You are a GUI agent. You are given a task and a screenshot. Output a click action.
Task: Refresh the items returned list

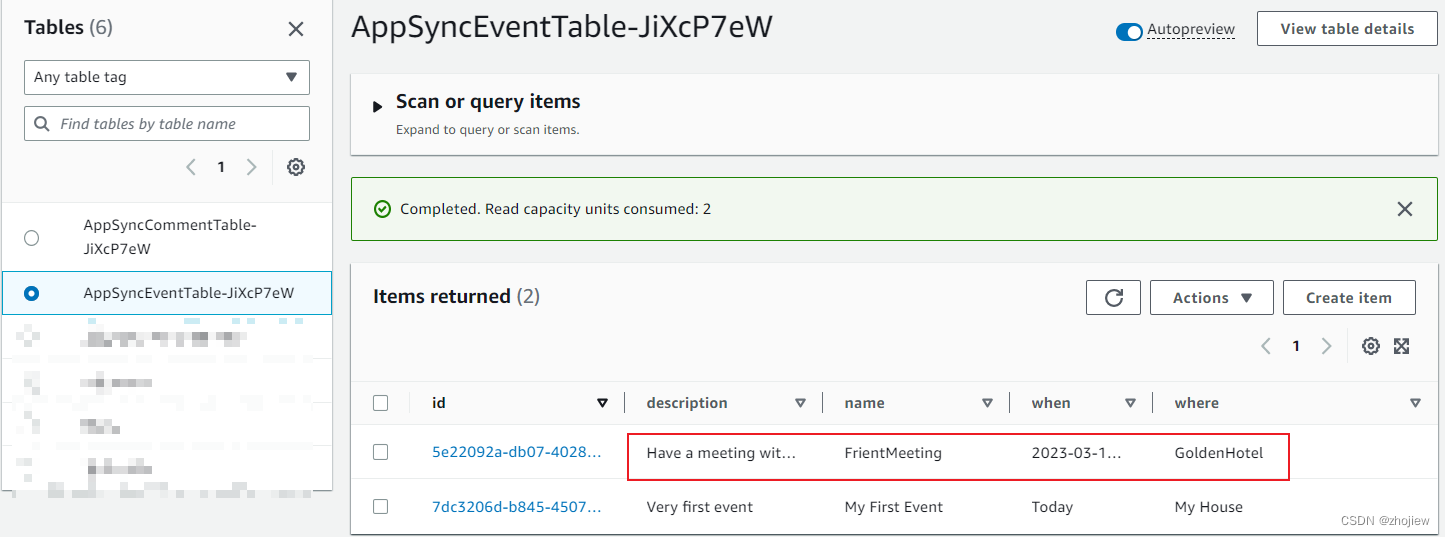(1114, 298)
